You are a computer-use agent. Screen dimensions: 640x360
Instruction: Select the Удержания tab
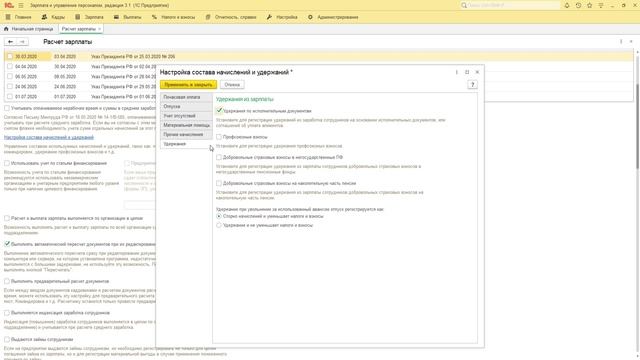coord(186,144)
